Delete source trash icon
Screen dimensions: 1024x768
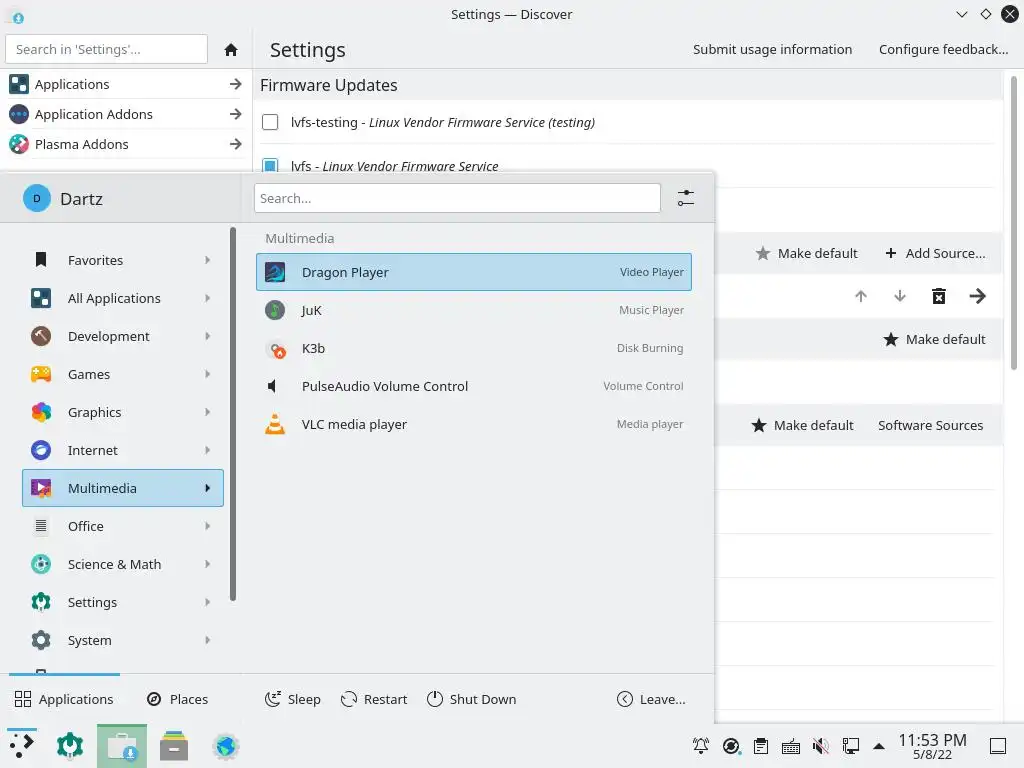938,296
